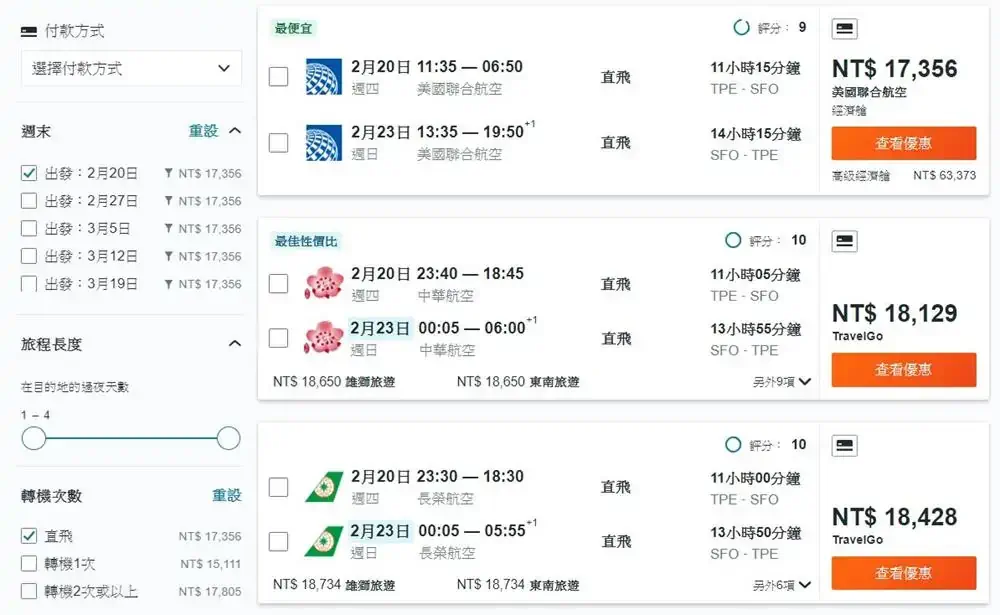Reset the 轉機次數 filter with 重設
The image size is (1000, 615).
[x=226, y=495]
